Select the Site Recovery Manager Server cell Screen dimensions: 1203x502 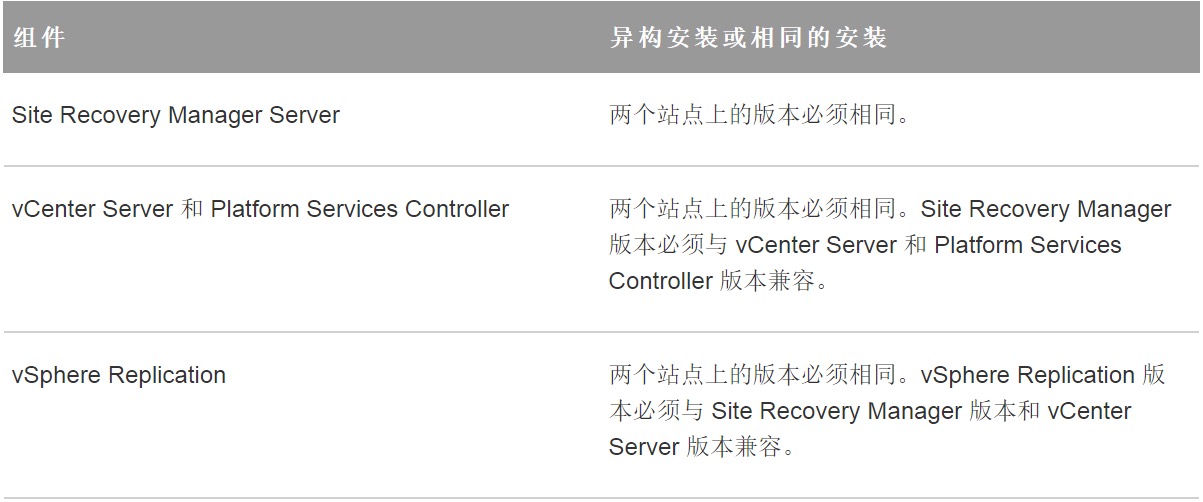tap(176, 115)
